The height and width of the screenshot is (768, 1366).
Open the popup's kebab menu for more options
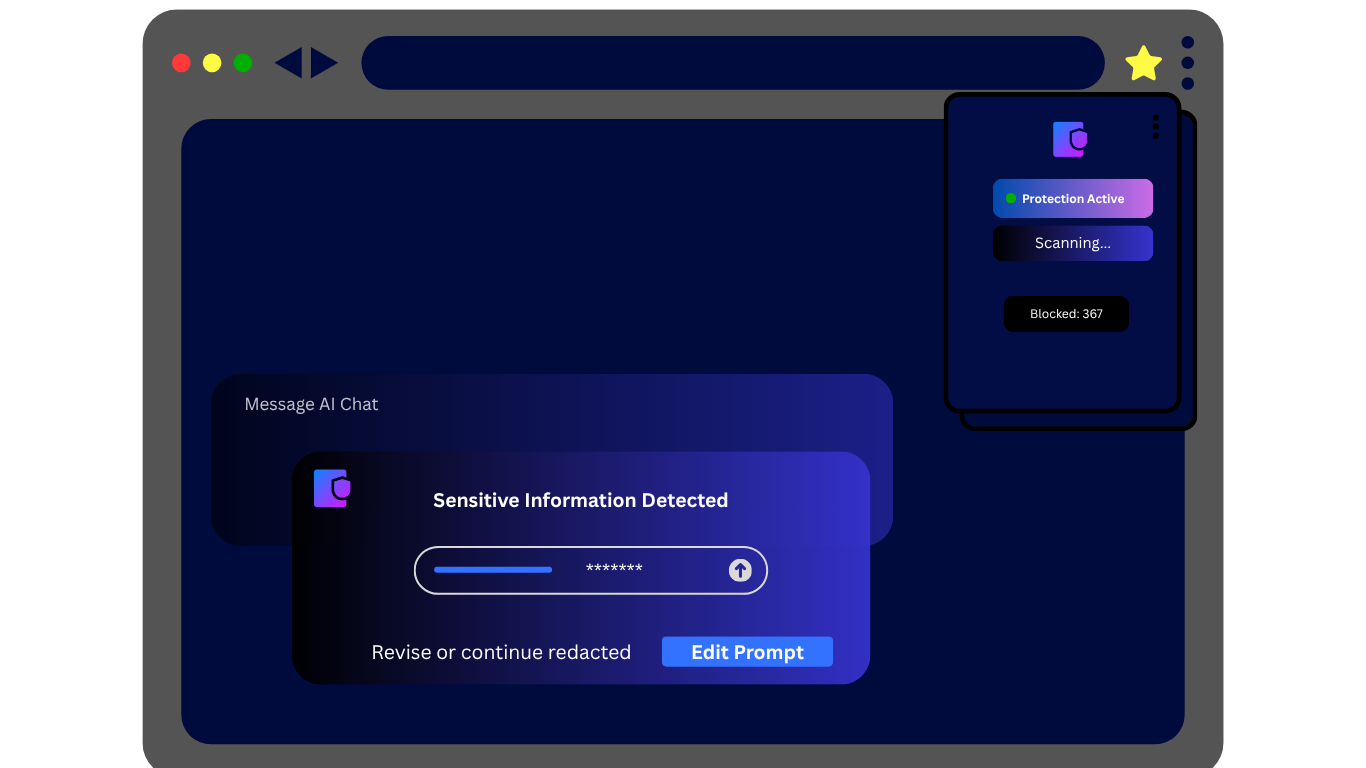[1155, 126]
